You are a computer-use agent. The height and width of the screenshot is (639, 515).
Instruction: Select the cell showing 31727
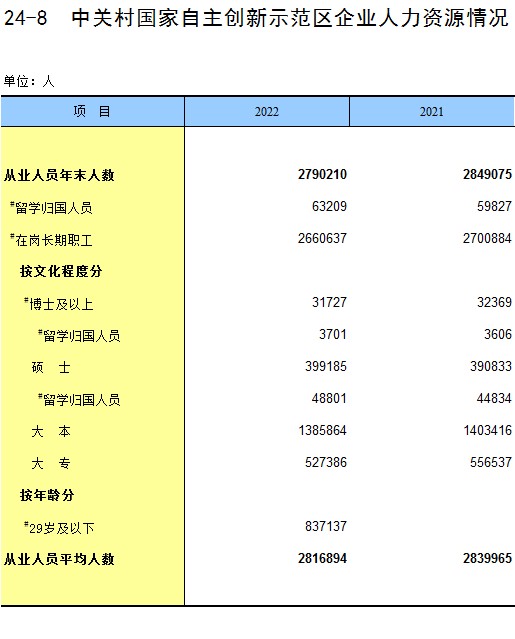329,302
